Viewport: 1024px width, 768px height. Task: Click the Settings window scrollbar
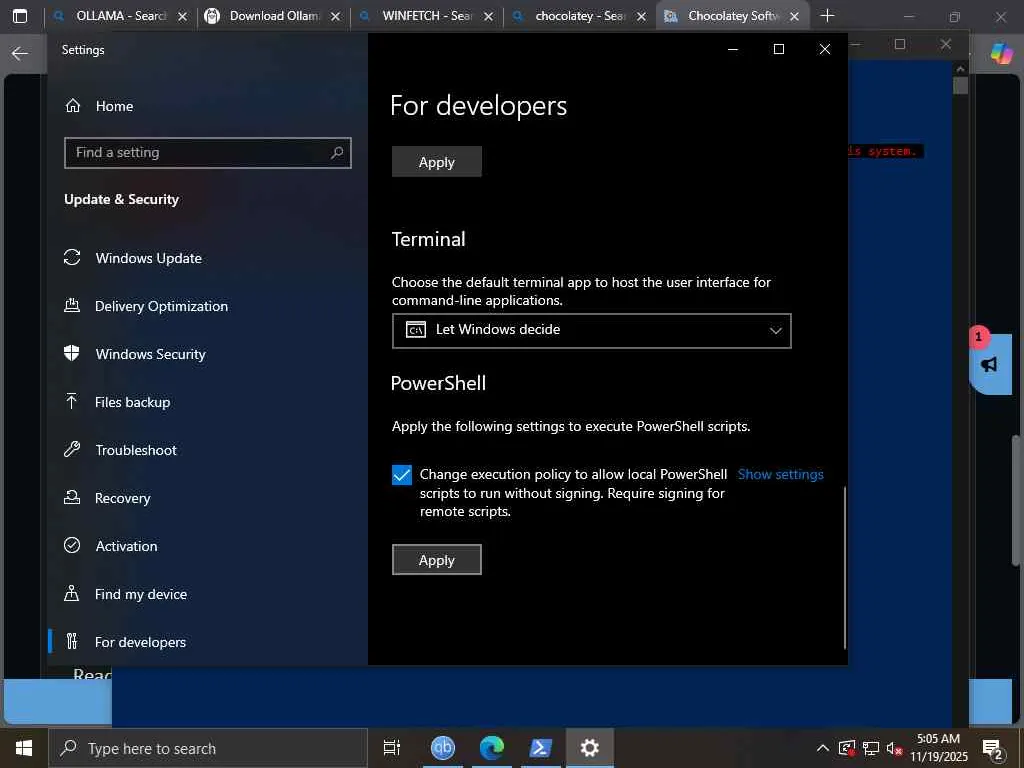(x=844, y=567)
